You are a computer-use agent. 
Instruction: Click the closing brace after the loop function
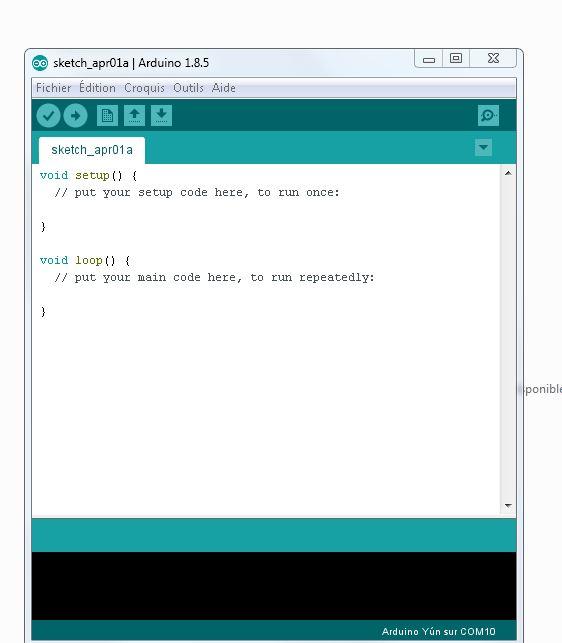pos(43,312)
